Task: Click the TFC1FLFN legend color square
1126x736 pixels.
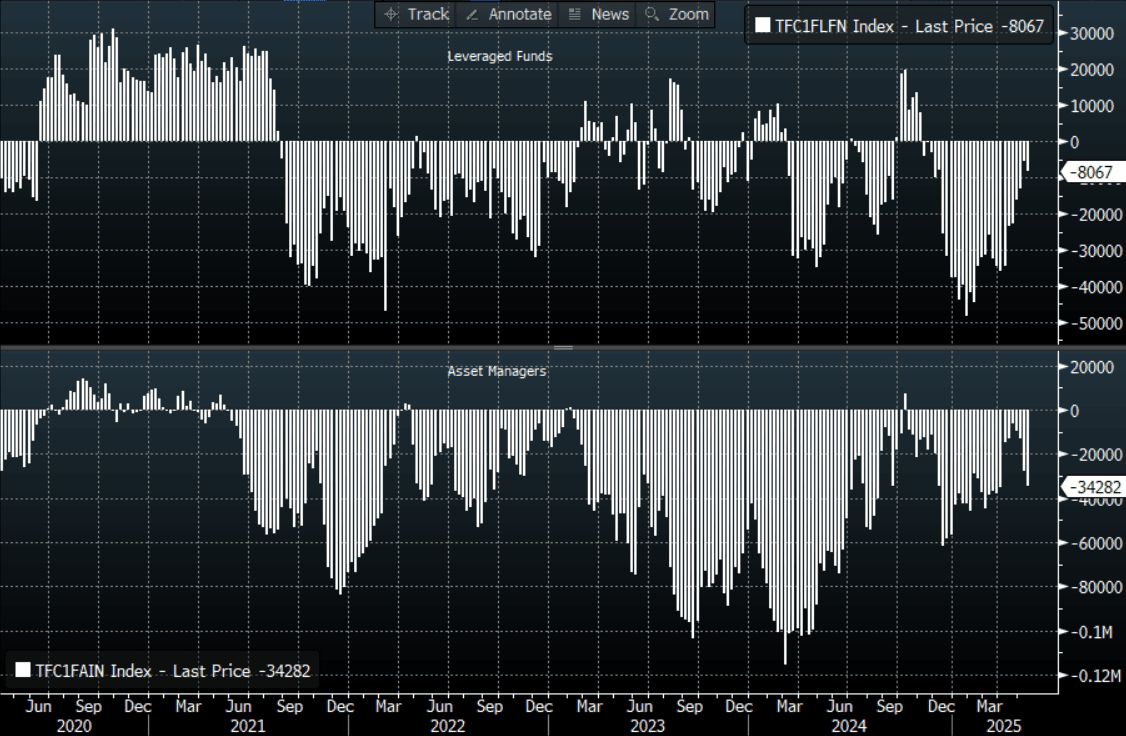Action: (762, 27)
